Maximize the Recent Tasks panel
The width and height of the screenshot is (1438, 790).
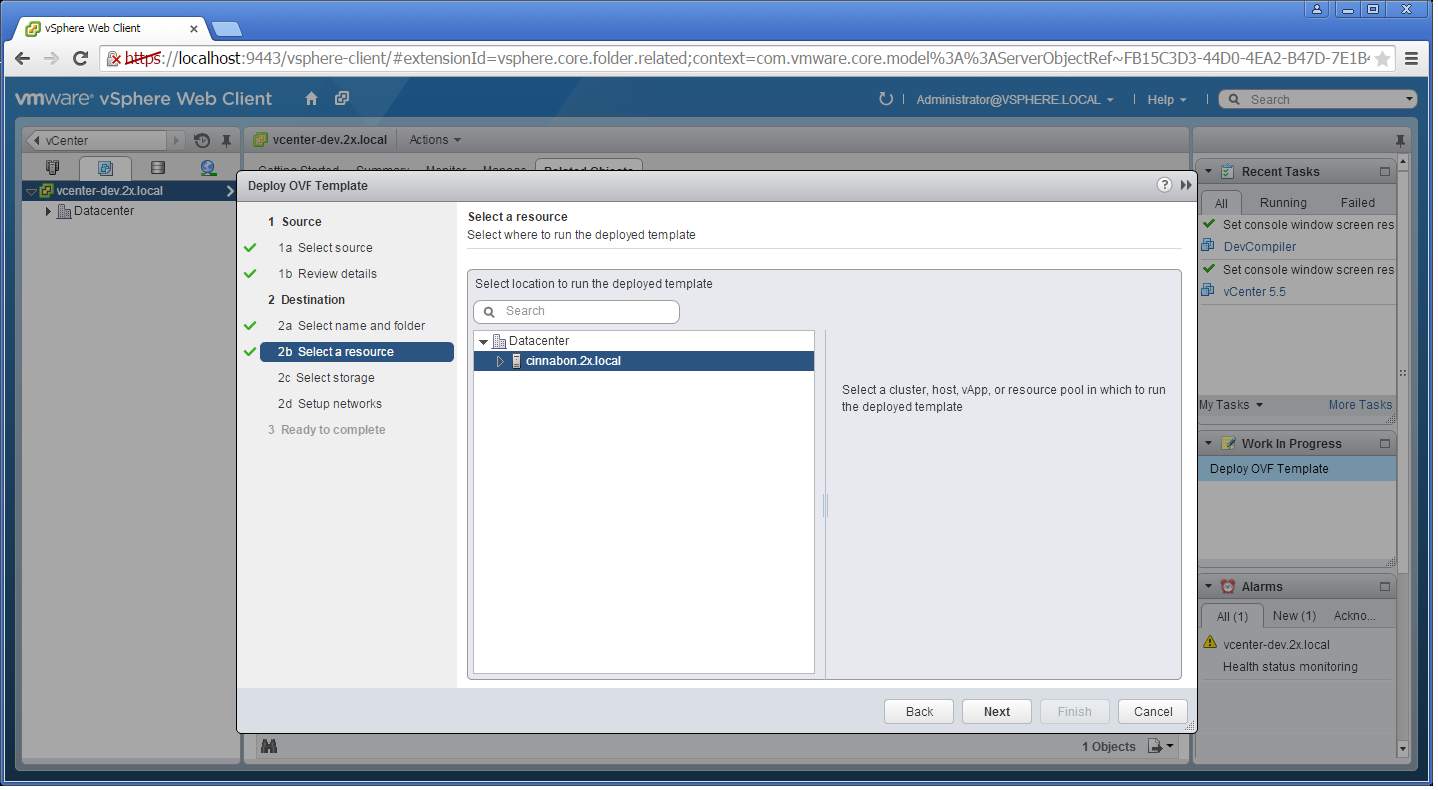pos(1385,172)
